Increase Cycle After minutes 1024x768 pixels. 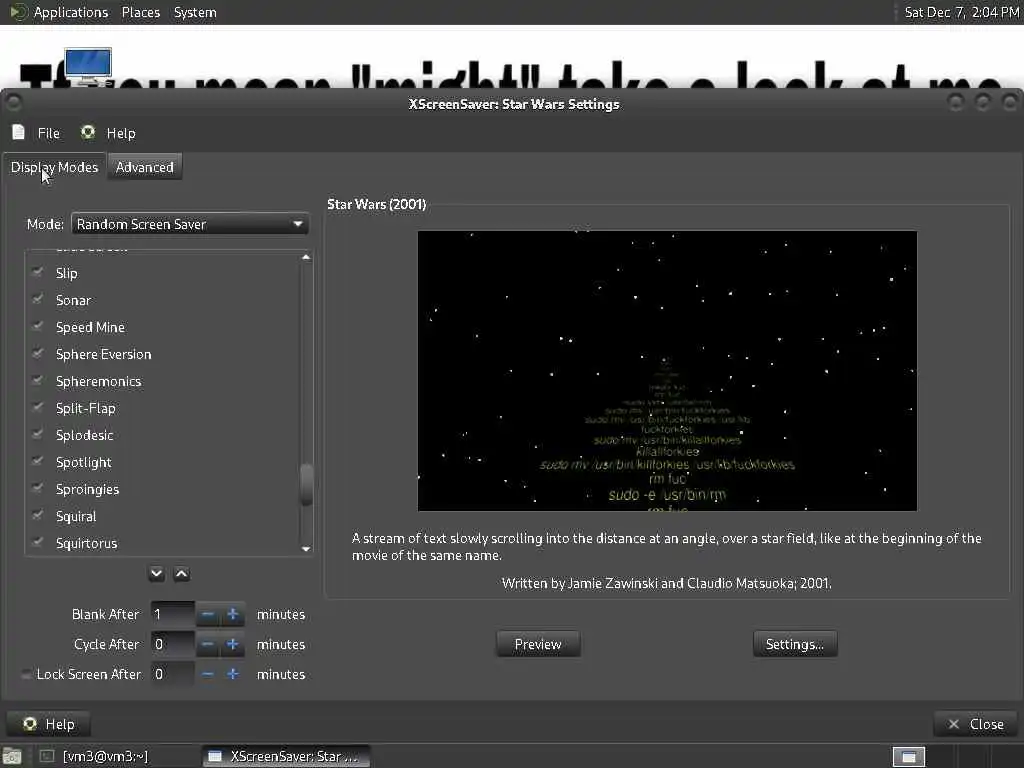point(232,645)
